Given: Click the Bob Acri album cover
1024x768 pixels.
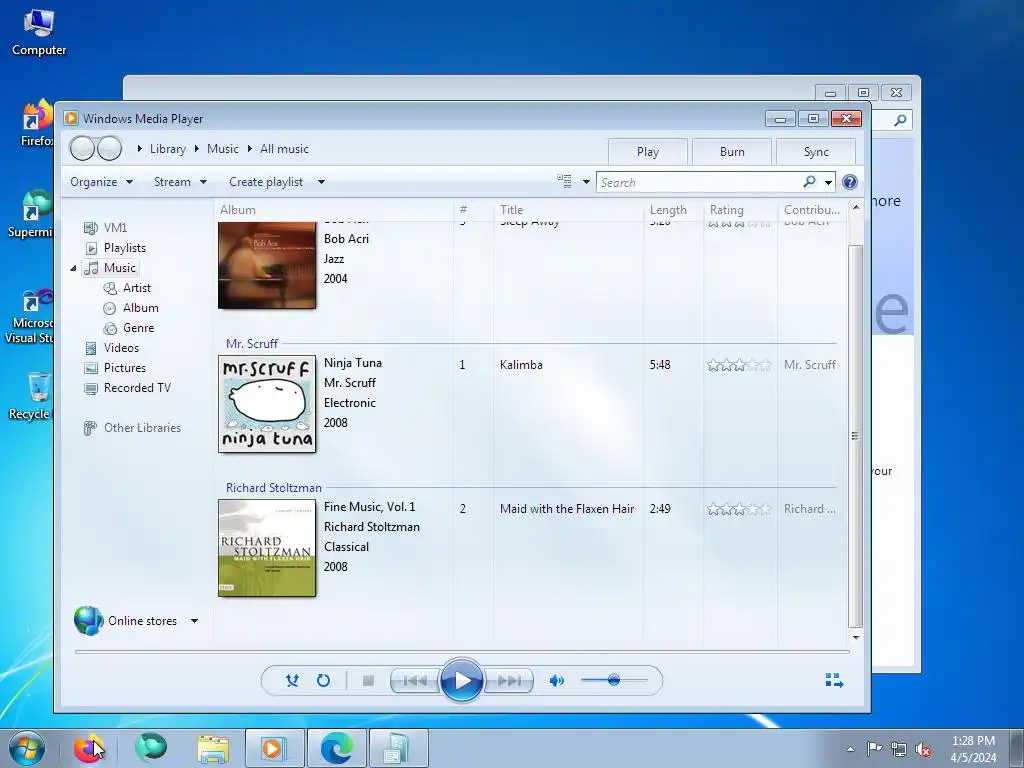Looking at the screenshot, I should pos(267,265).
